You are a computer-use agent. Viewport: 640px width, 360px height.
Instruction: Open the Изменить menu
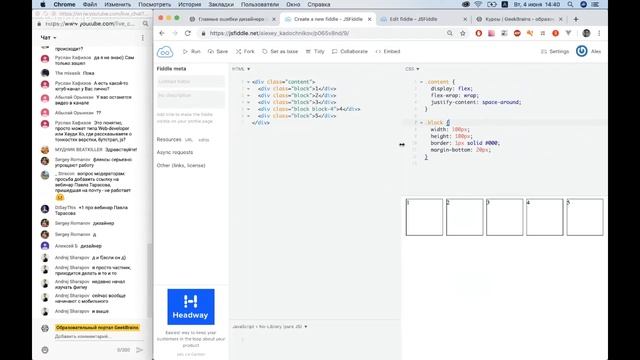118,4
